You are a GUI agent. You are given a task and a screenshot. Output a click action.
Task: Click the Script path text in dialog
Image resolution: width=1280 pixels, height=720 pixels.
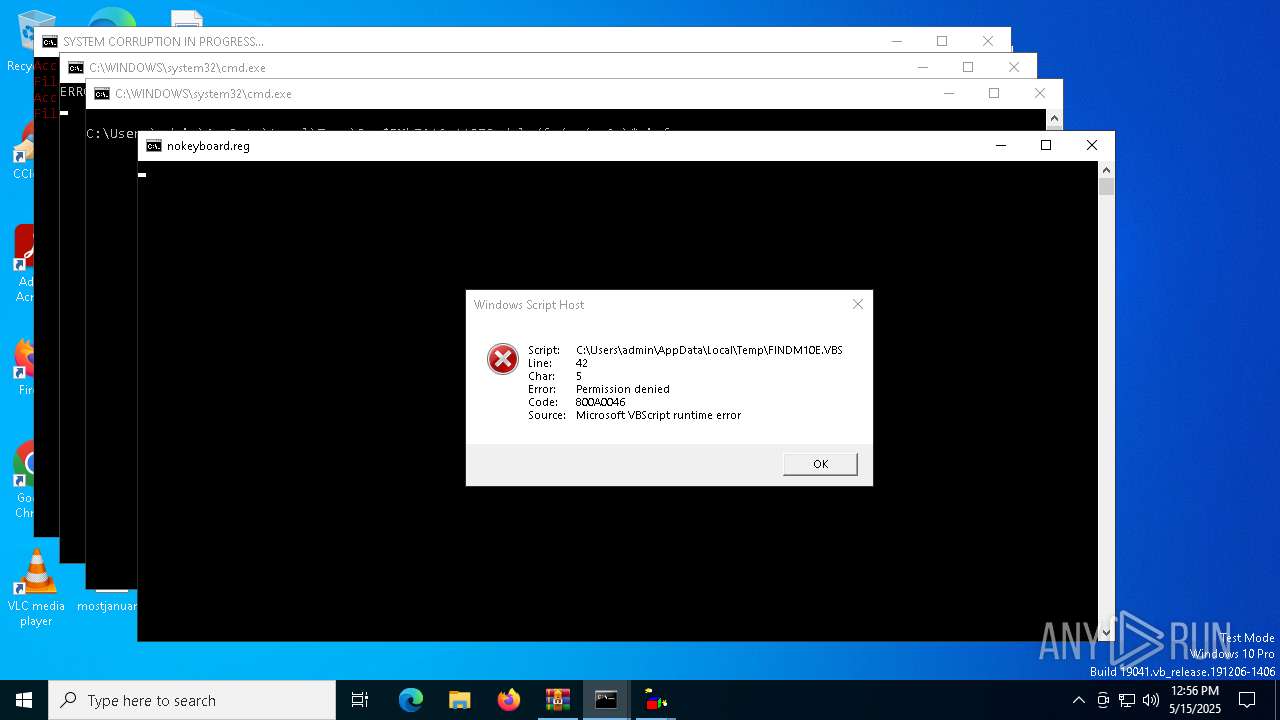[x=709, y=350]
